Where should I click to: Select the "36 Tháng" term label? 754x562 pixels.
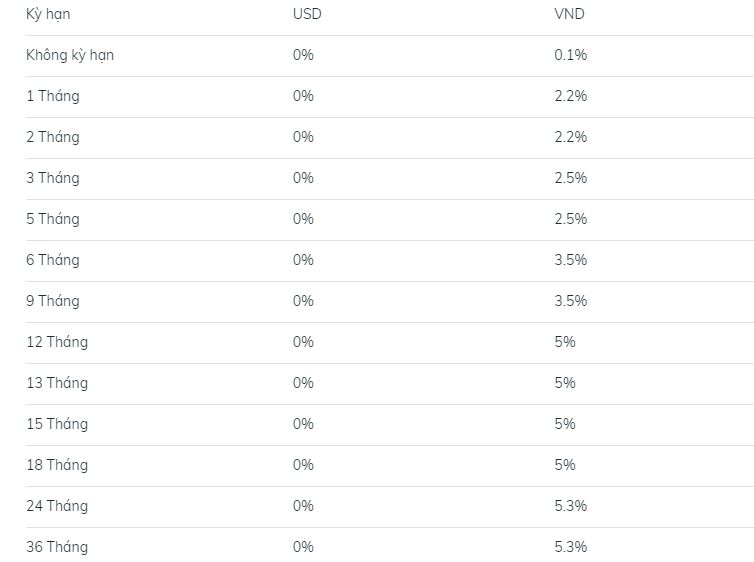coord(57,547)
